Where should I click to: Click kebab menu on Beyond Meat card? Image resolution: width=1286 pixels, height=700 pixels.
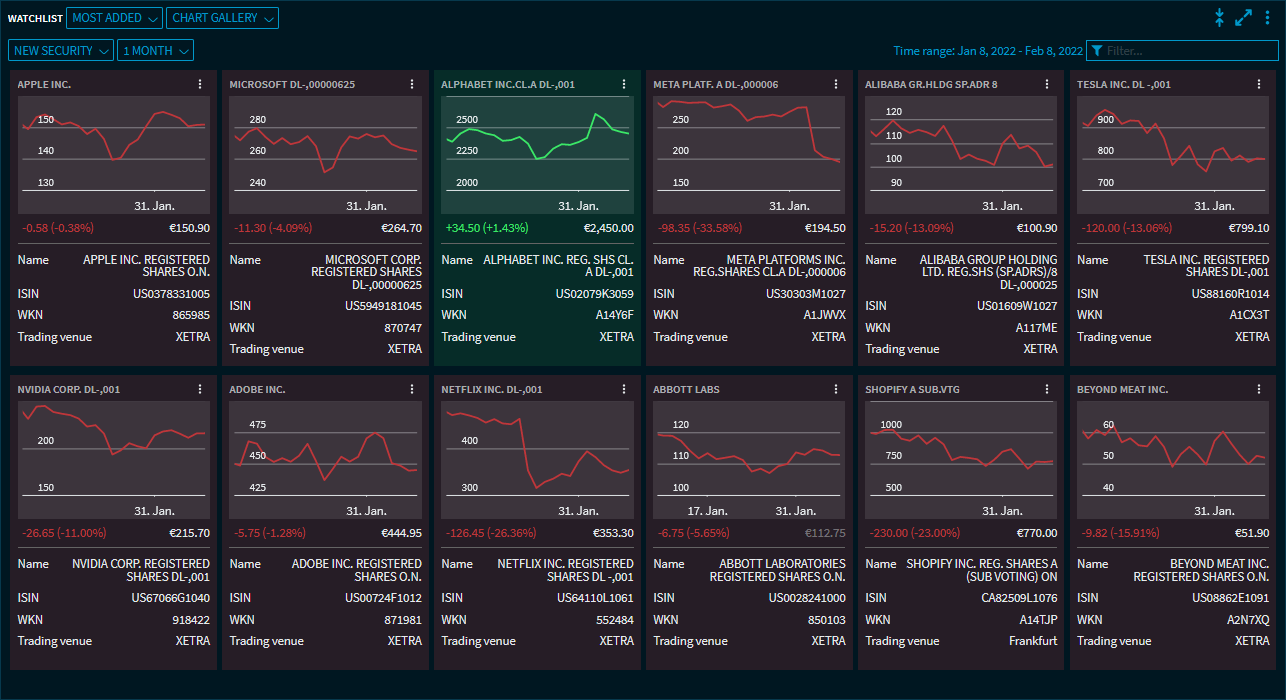pos(1260,389)
